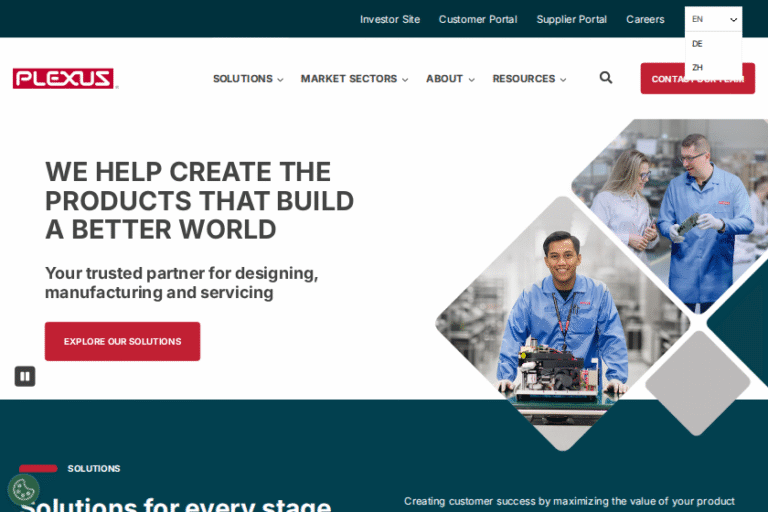Open the cookie preferences icon
Viewport: 768px width, 512px height.
click(24, 489)
